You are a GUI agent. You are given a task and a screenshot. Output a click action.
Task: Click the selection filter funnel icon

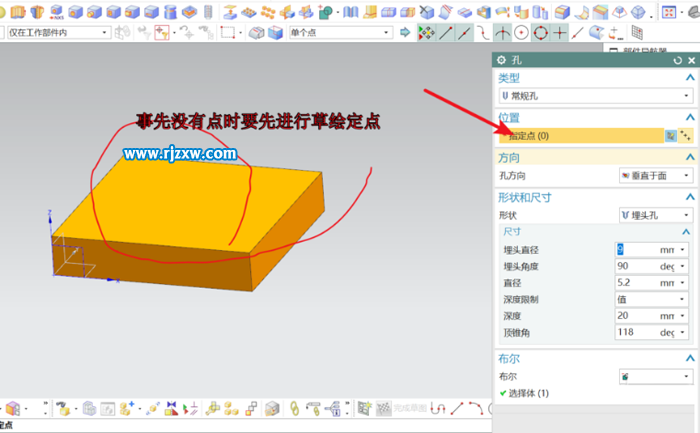click(162, 33)
